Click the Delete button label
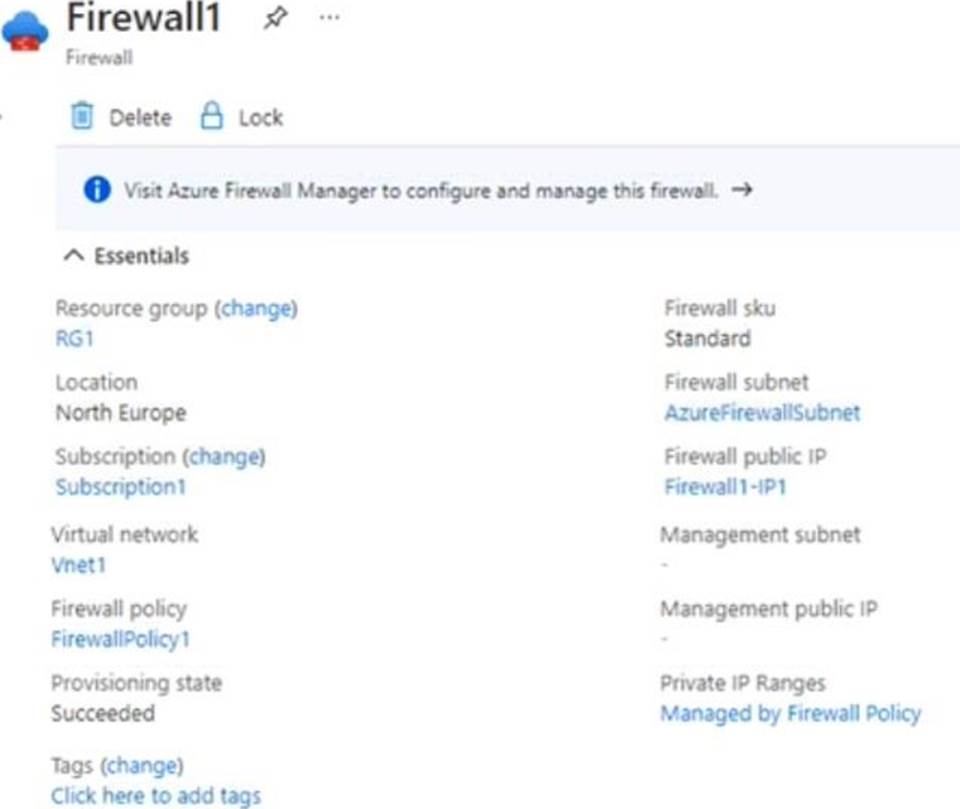960x809 pixels. pos(140,117)
